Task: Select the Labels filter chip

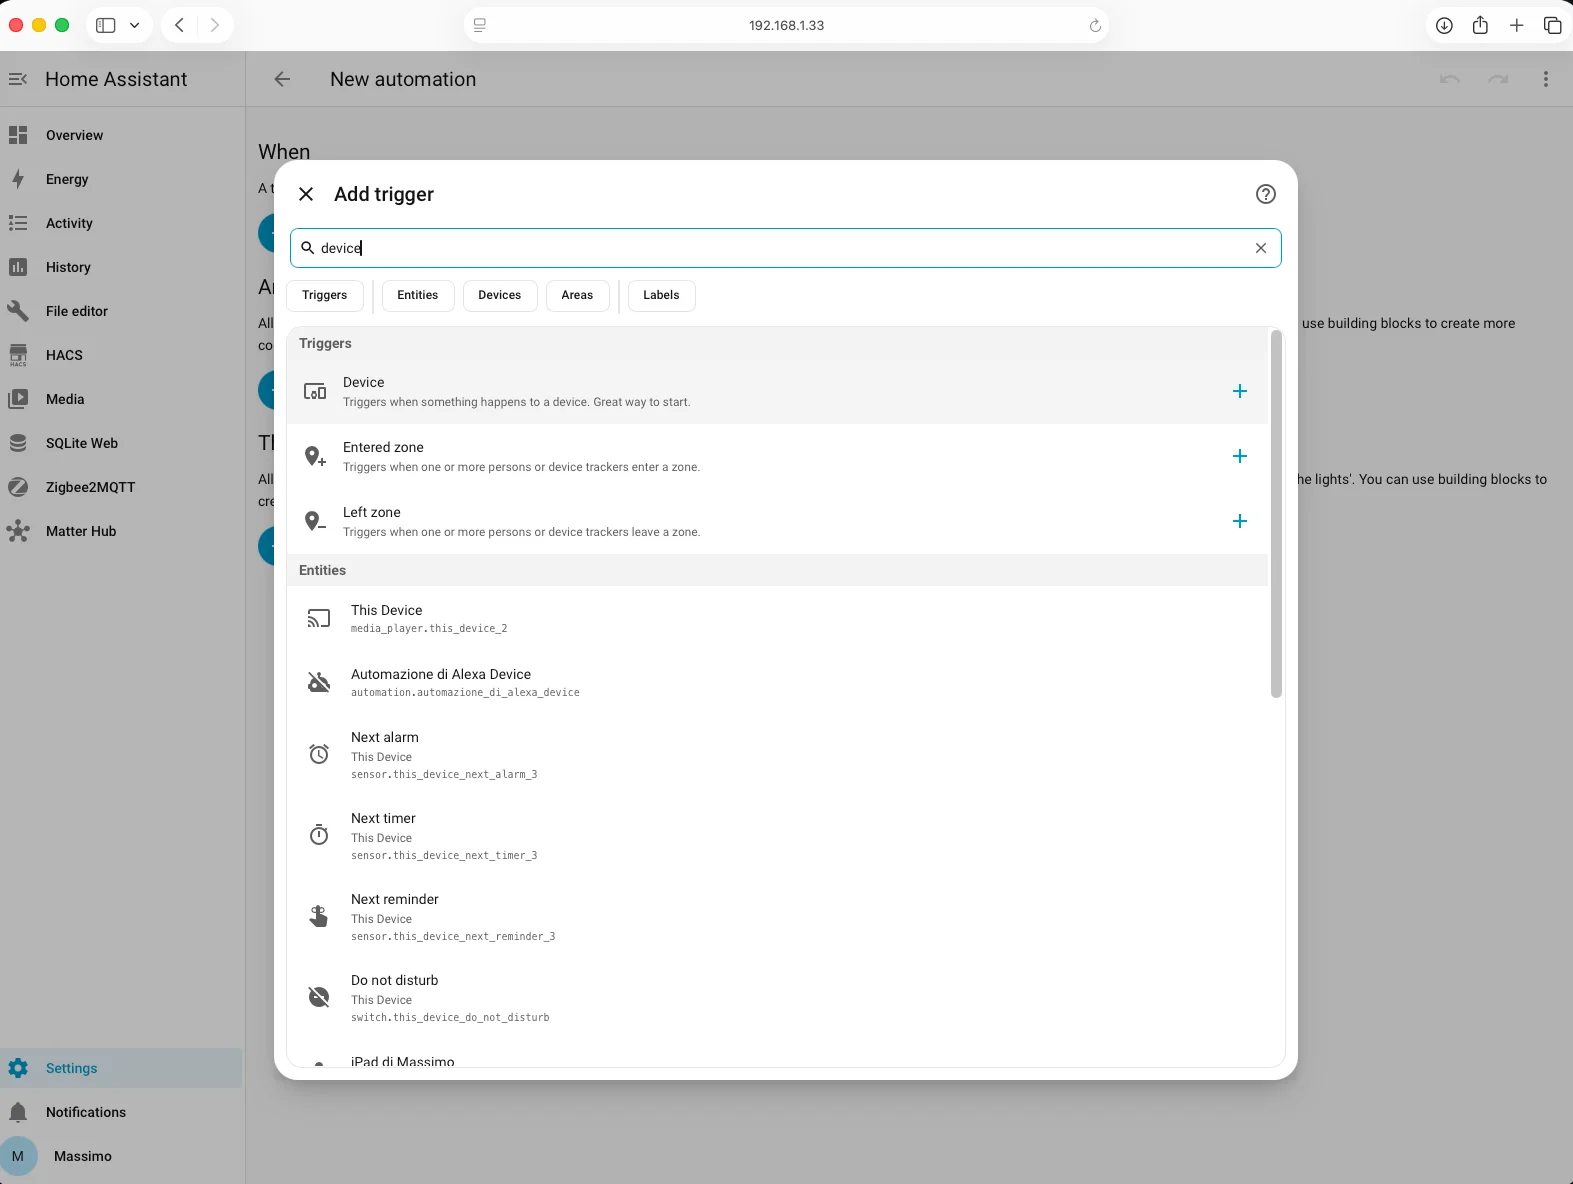Action: [661, 295]
